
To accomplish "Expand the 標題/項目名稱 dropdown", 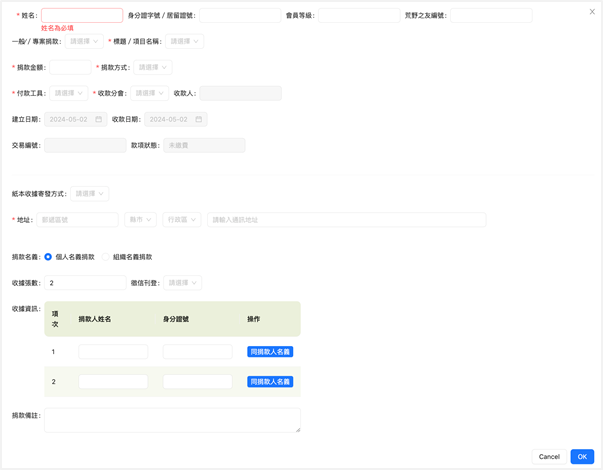I will [x=184, y=42].
